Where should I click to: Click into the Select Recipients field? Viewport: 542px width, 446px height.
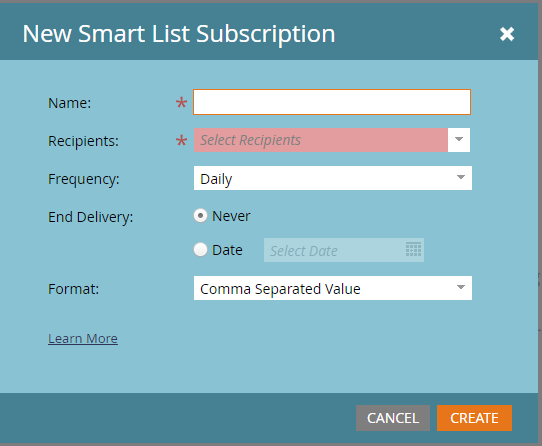[x=321, y=140]
